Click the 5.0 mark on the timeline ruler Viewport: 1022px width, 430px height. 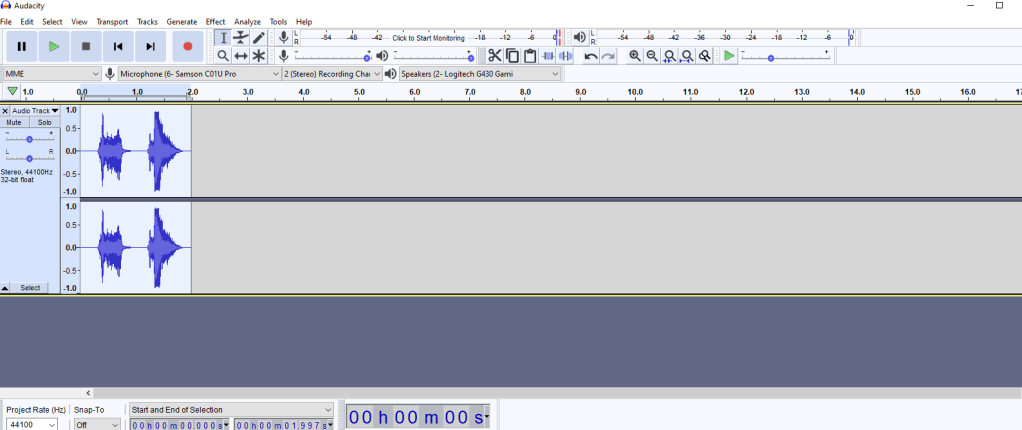point(359,92)
